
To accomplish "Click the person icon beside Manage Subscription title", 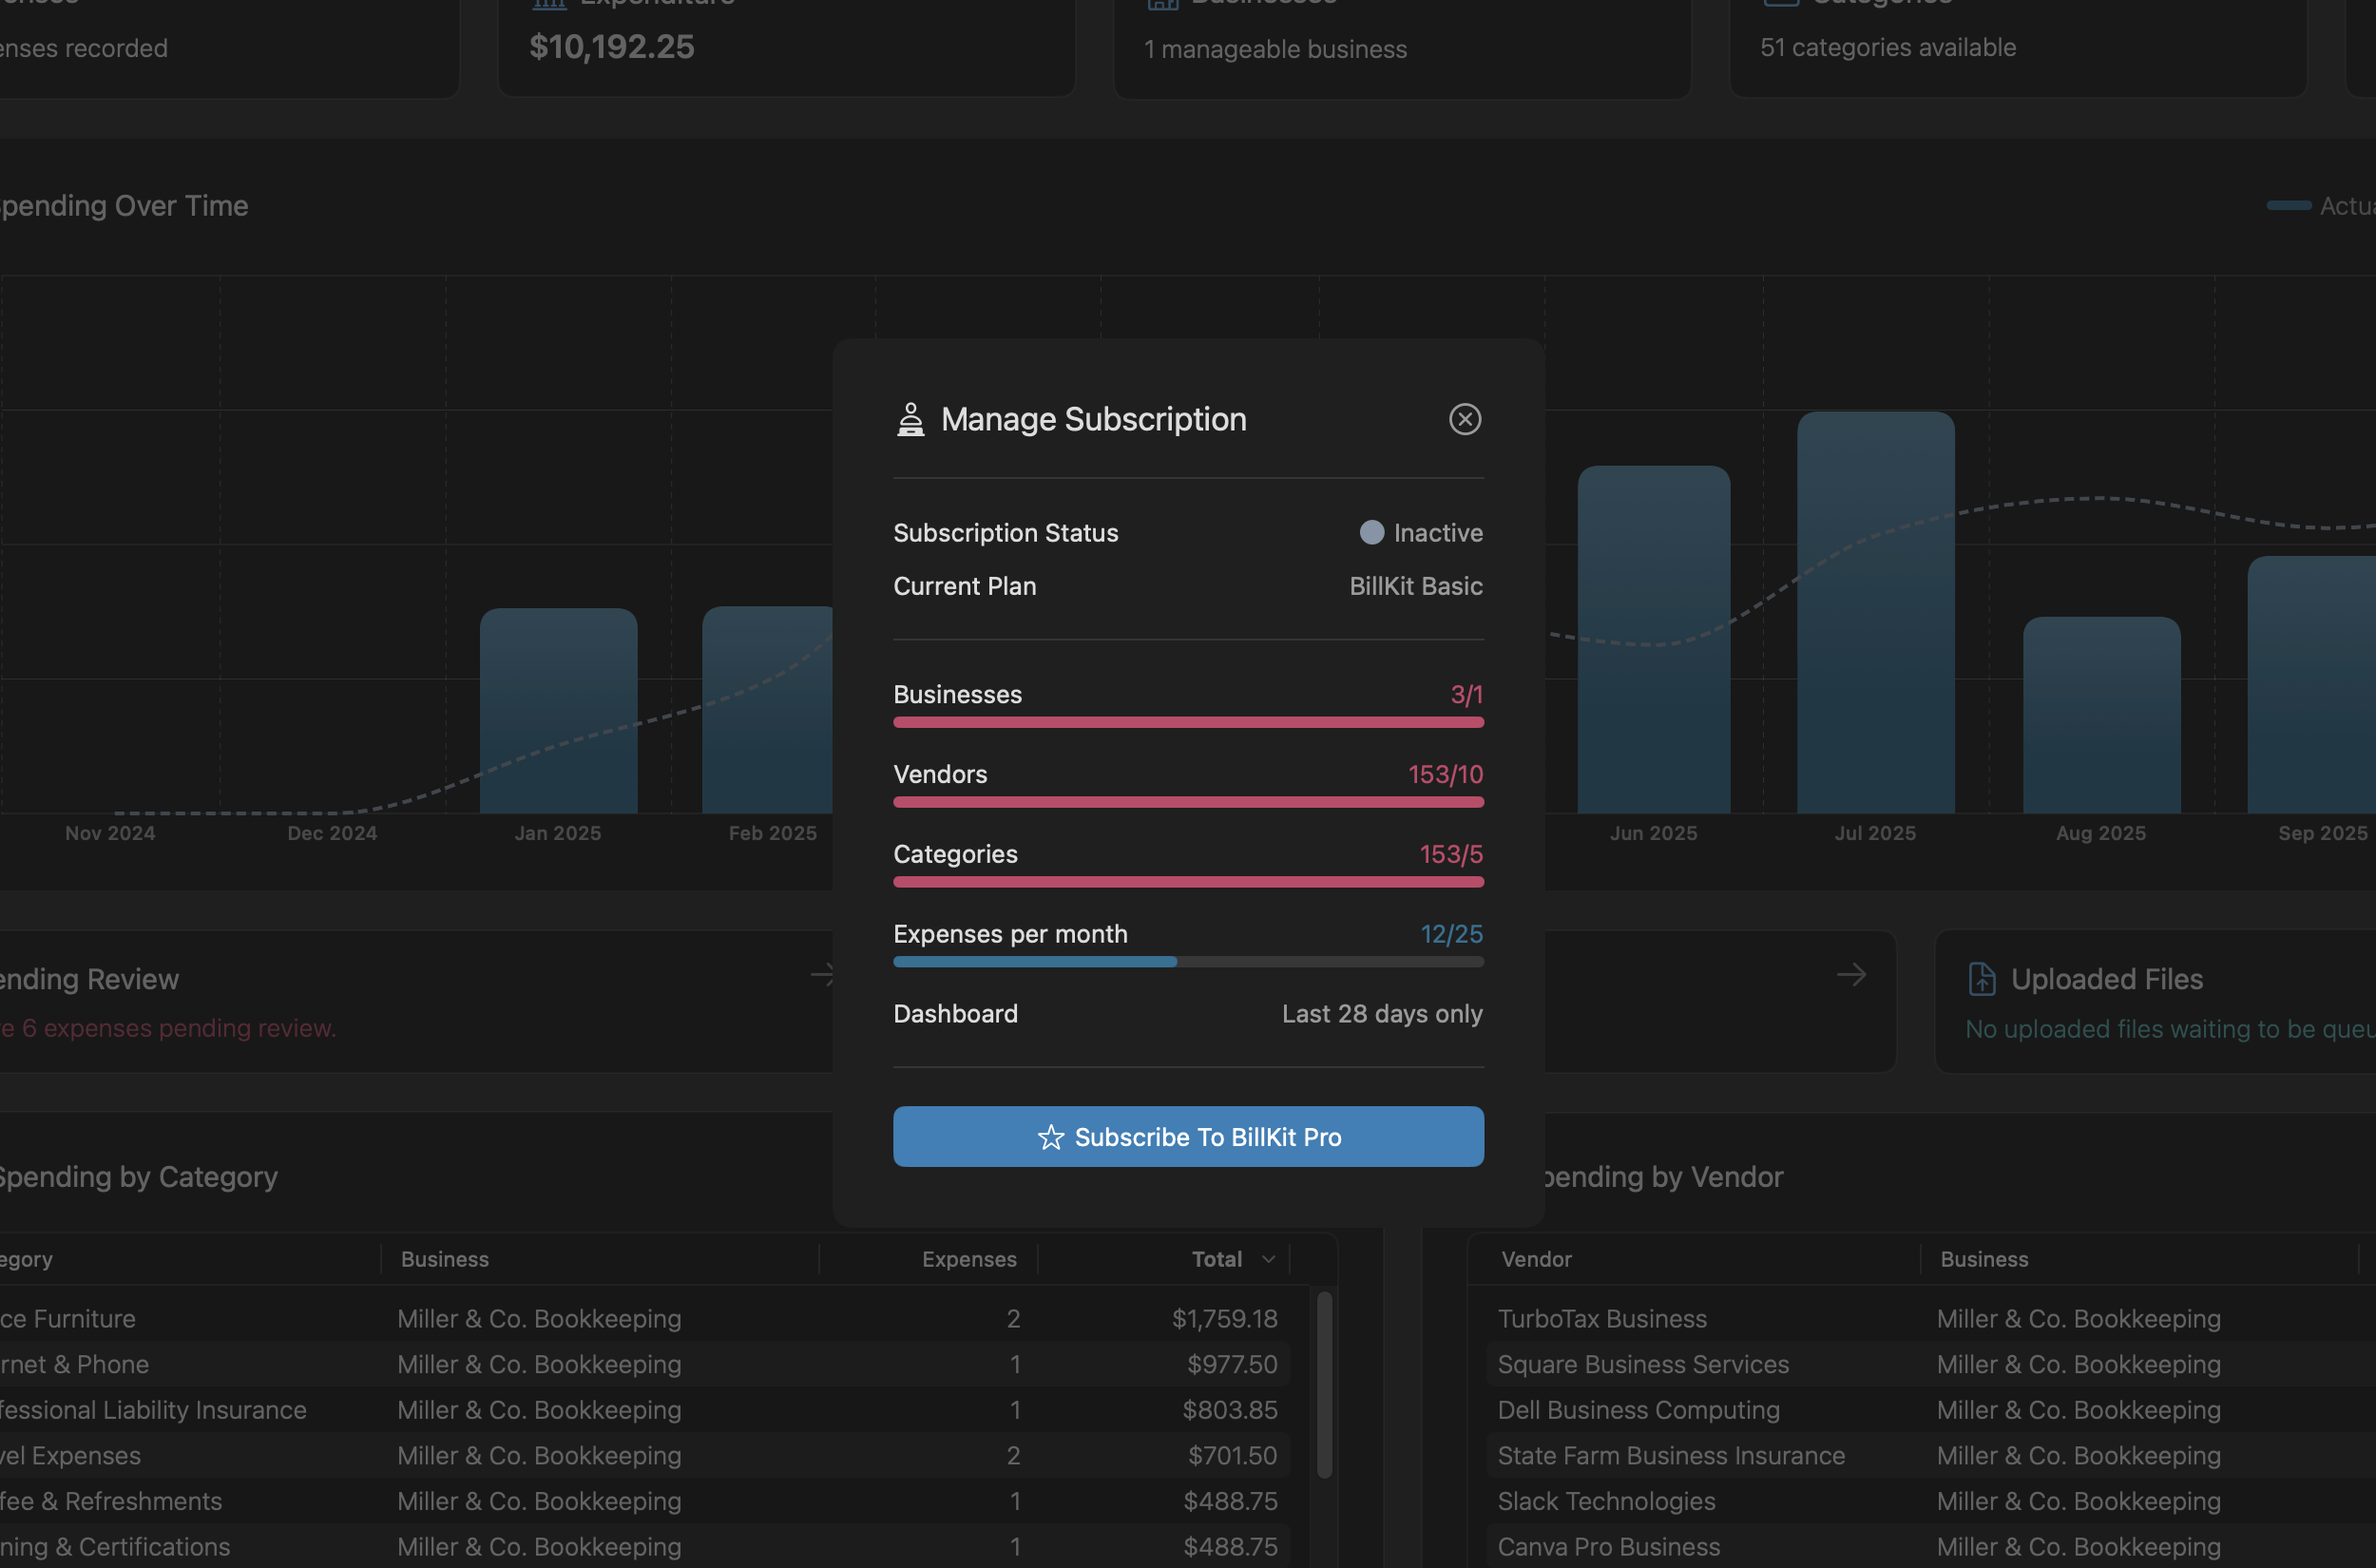I will pyautogui.click(x=911, y=419).
